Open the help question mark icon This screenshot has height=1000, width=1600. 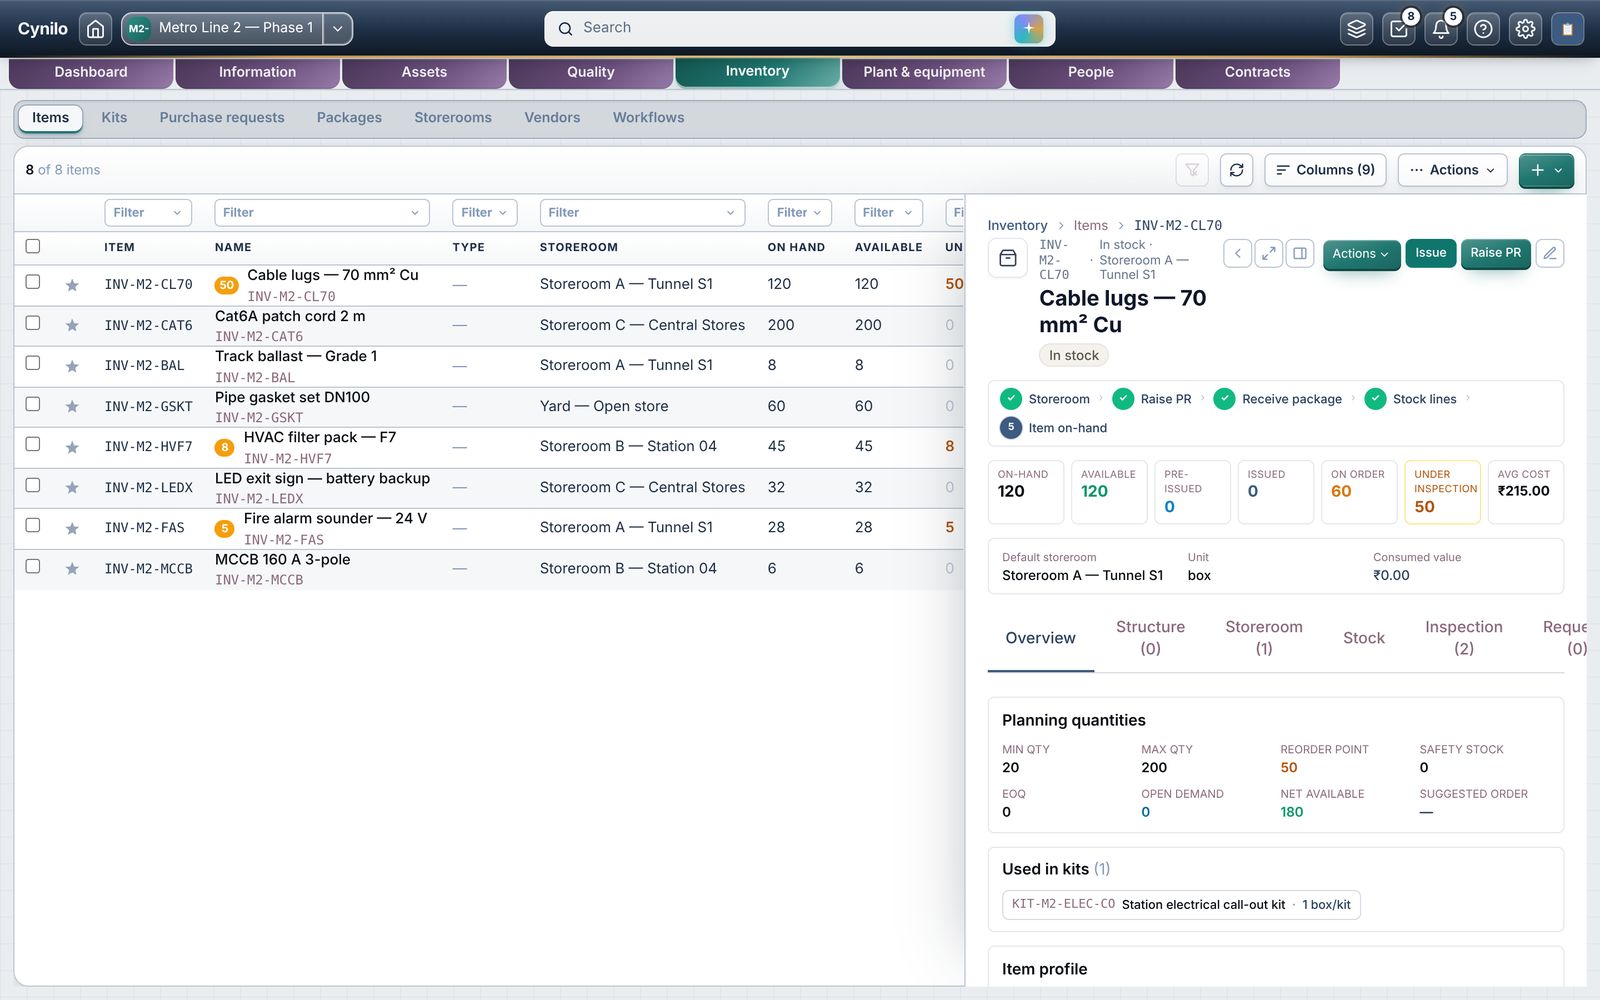point(1483,29)
